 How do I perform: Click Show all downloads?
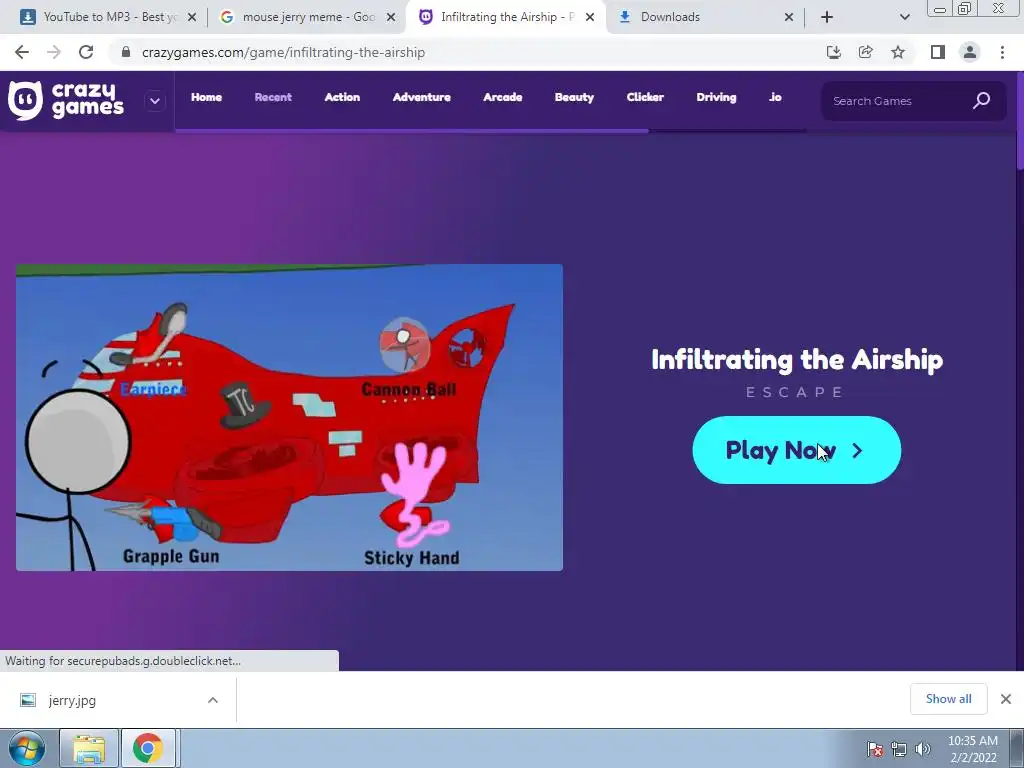pos(948,699)
